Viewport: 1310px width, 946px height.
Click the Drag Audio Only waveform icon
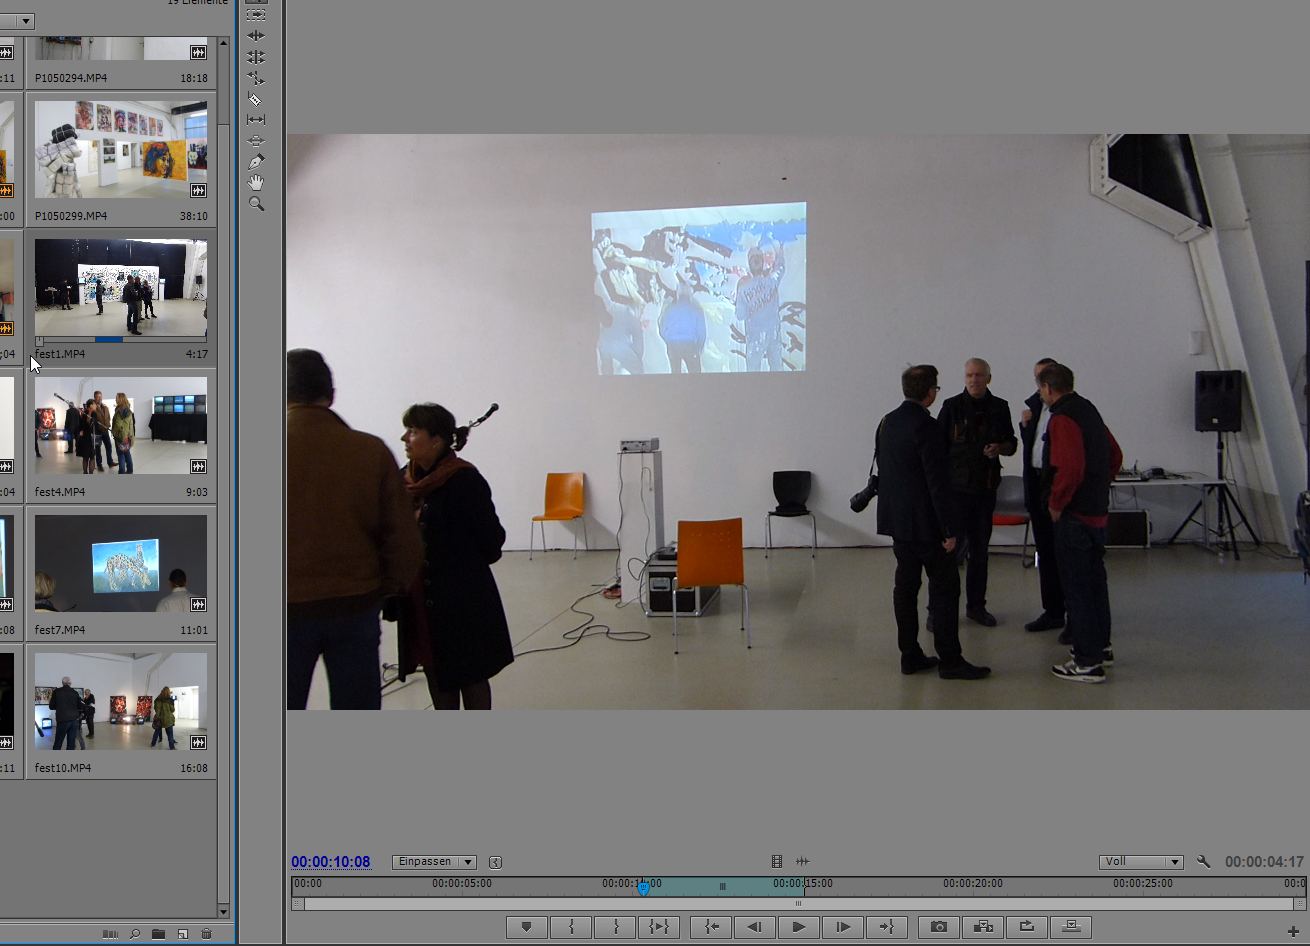[x=802, y=861]
